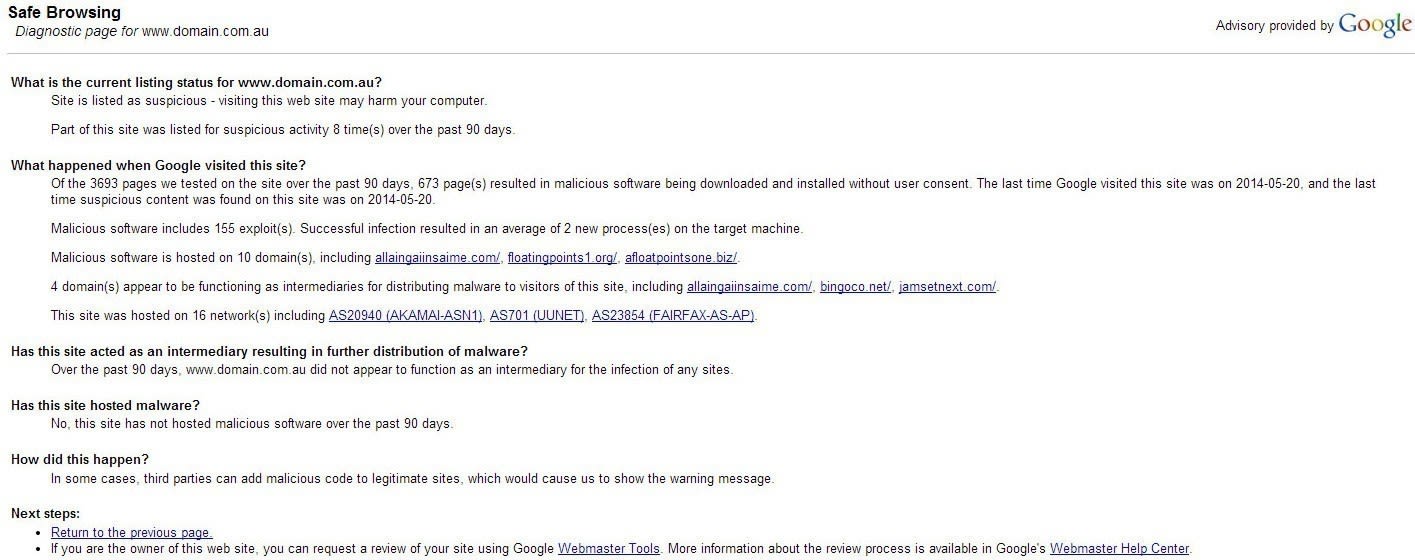This screenshot has height=560, width=1415.
Task: Open the AS20940 (AKAMAI-ASN1) network link
Action: (405, 316)
